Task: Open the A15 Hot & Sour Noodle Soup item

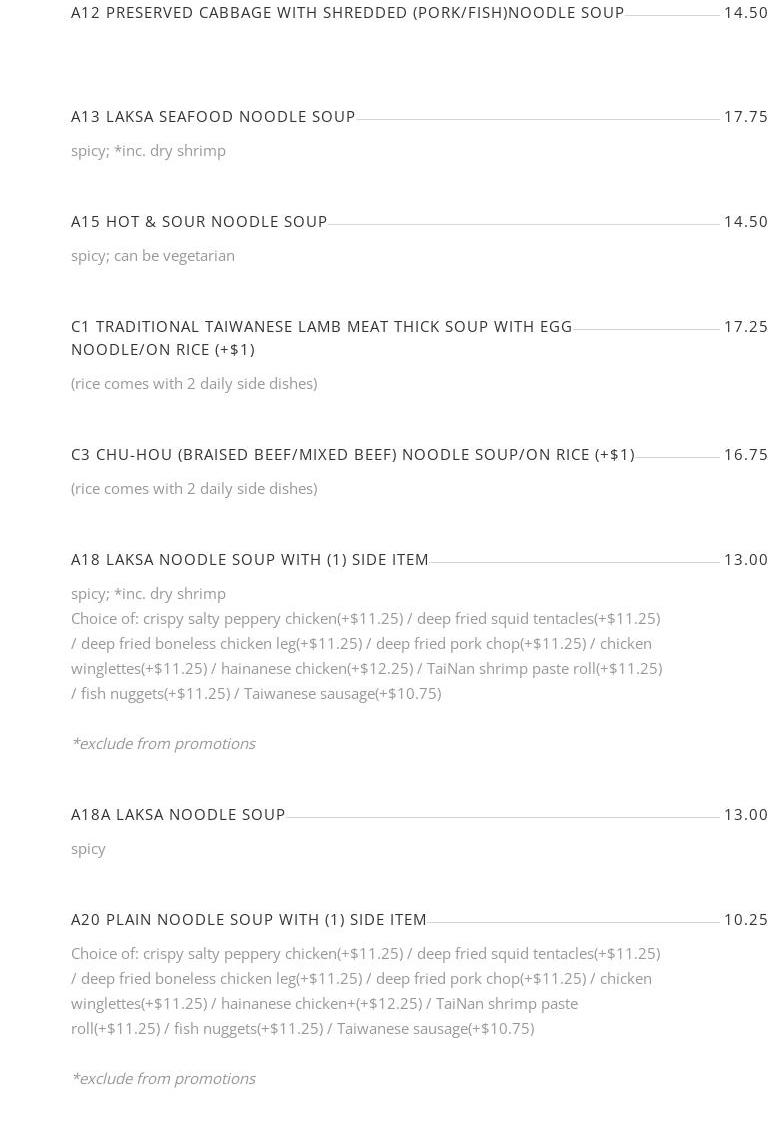Action: coord(199,222)
